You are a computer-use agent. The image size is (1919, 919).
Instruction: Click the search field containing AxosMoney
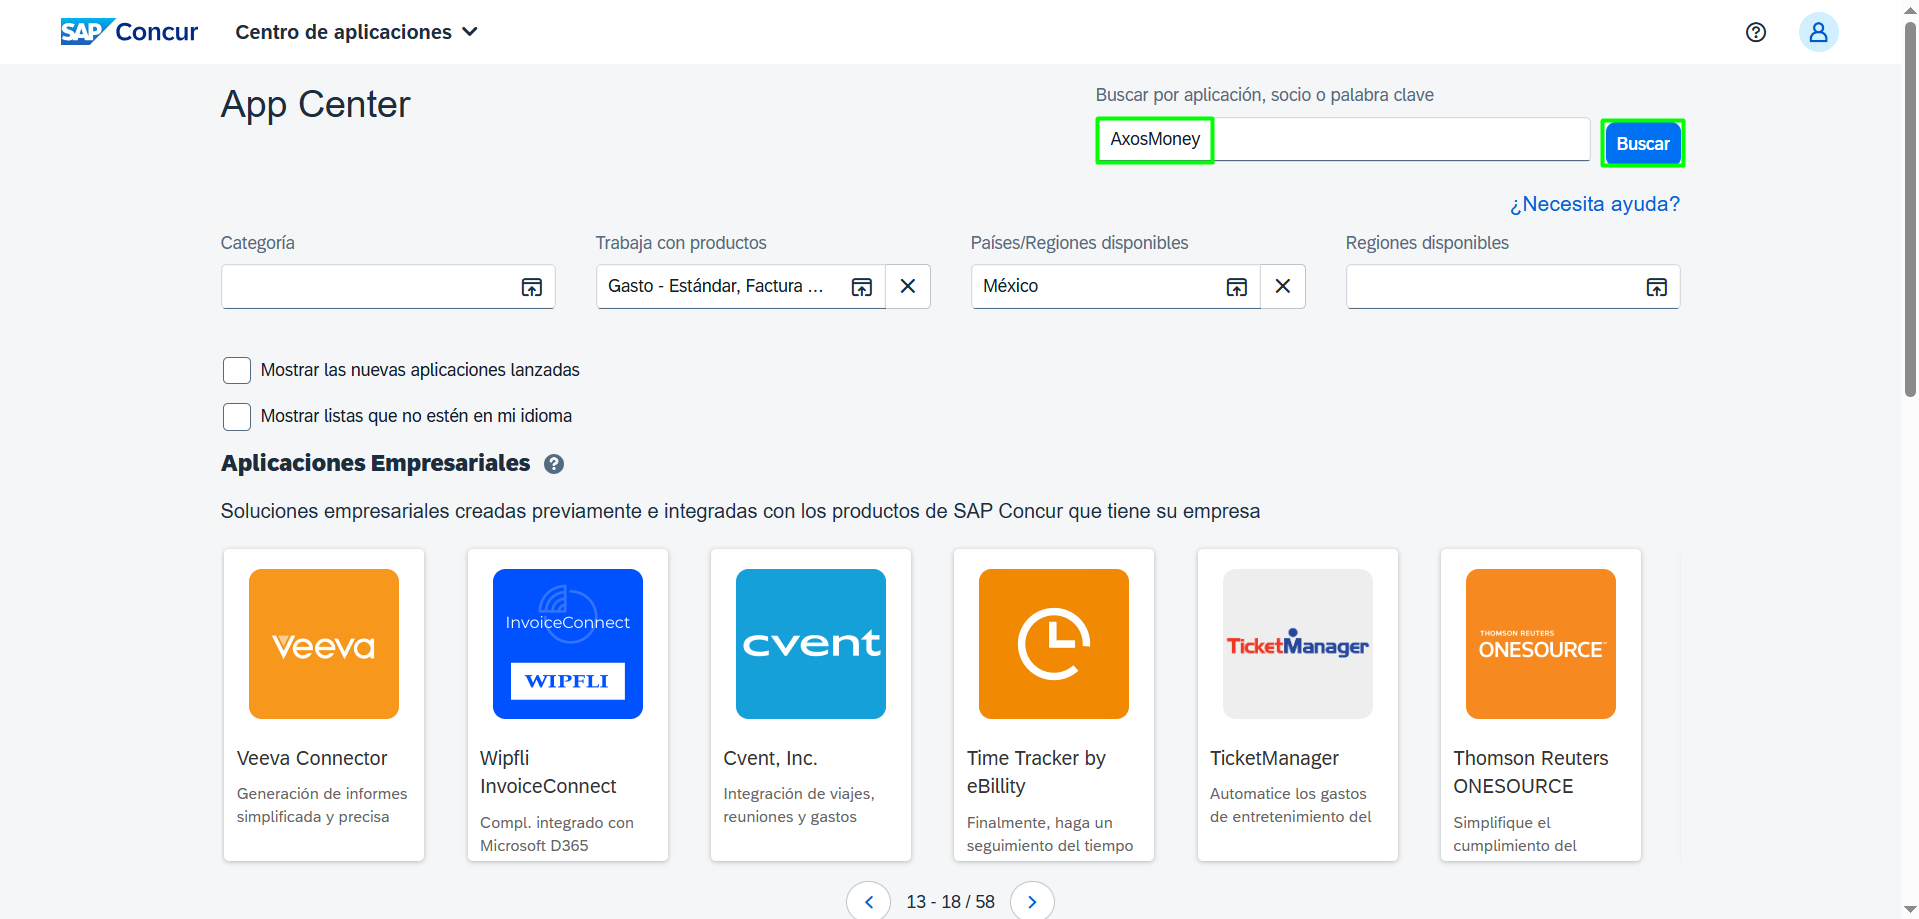(1342, 140)
